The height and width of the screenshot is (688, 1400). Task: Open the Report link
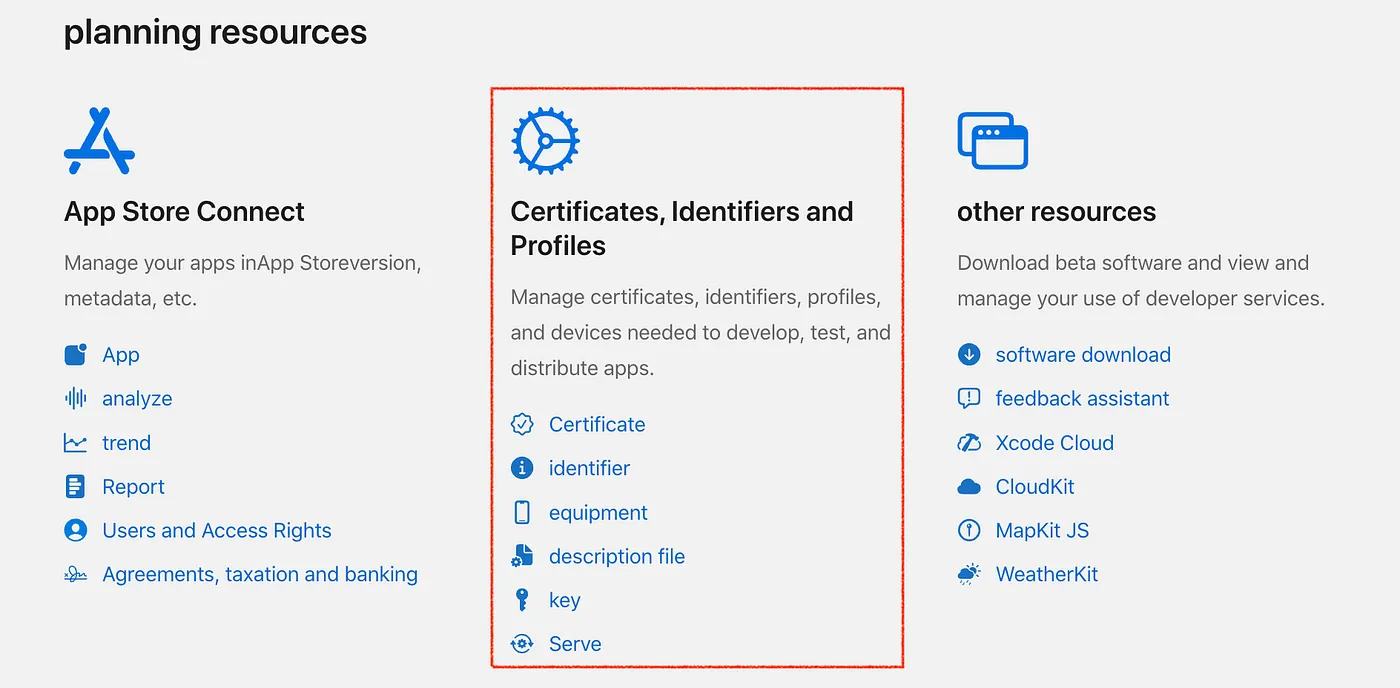coord(133,487)
